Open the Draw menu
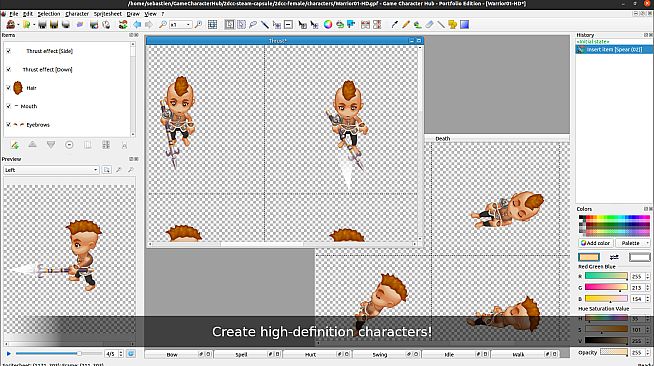654x366 pixels. click(x=133, y=14)
